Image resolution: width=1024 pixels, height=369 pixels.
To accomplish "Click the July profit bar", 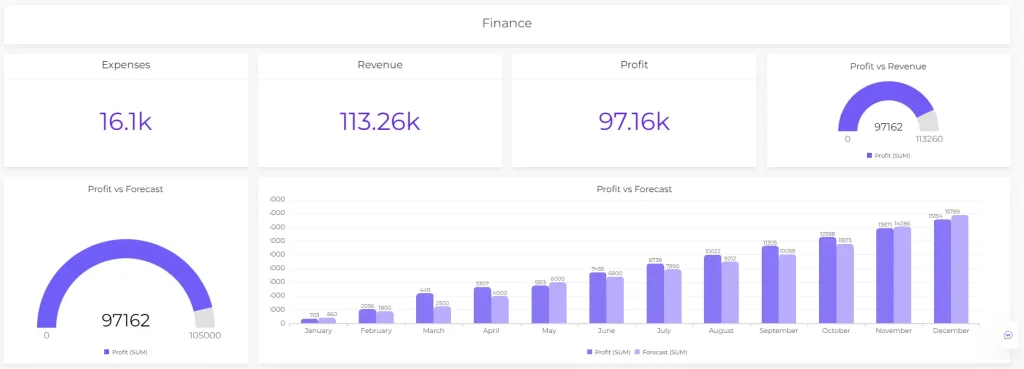I will (x=656, y=294).
